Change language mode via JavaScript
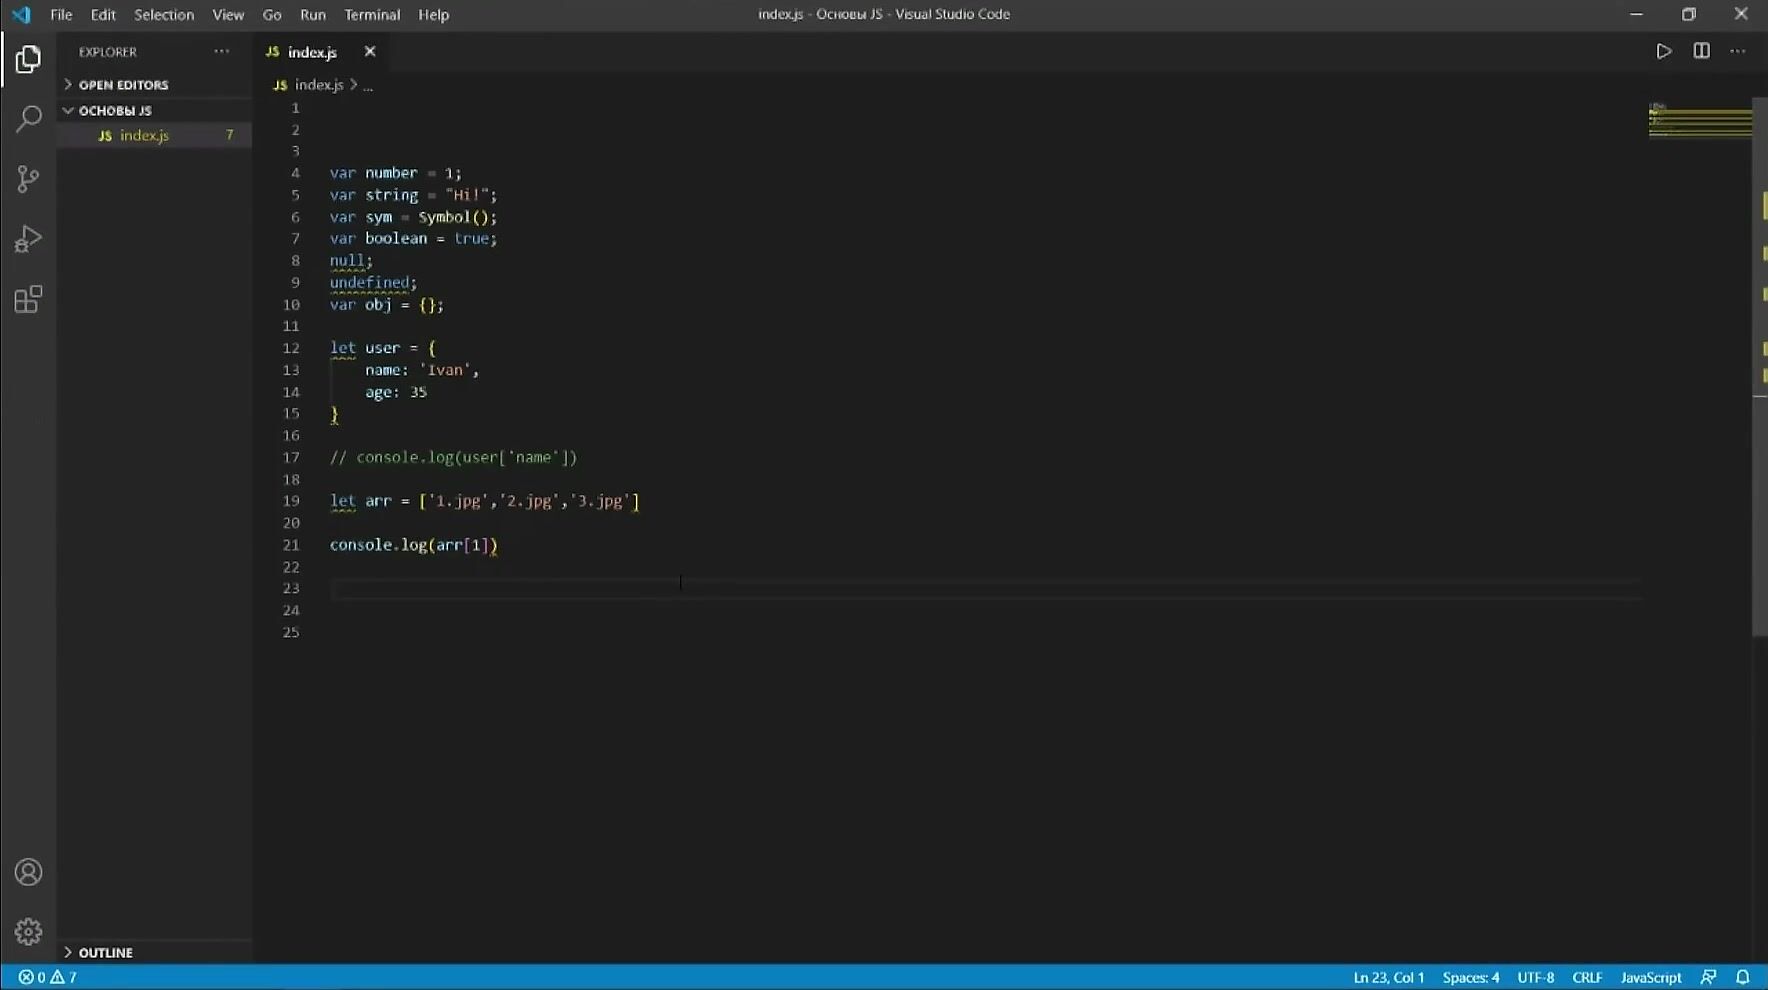Viewport: 1768px width, 990px height. [1651, 977]
